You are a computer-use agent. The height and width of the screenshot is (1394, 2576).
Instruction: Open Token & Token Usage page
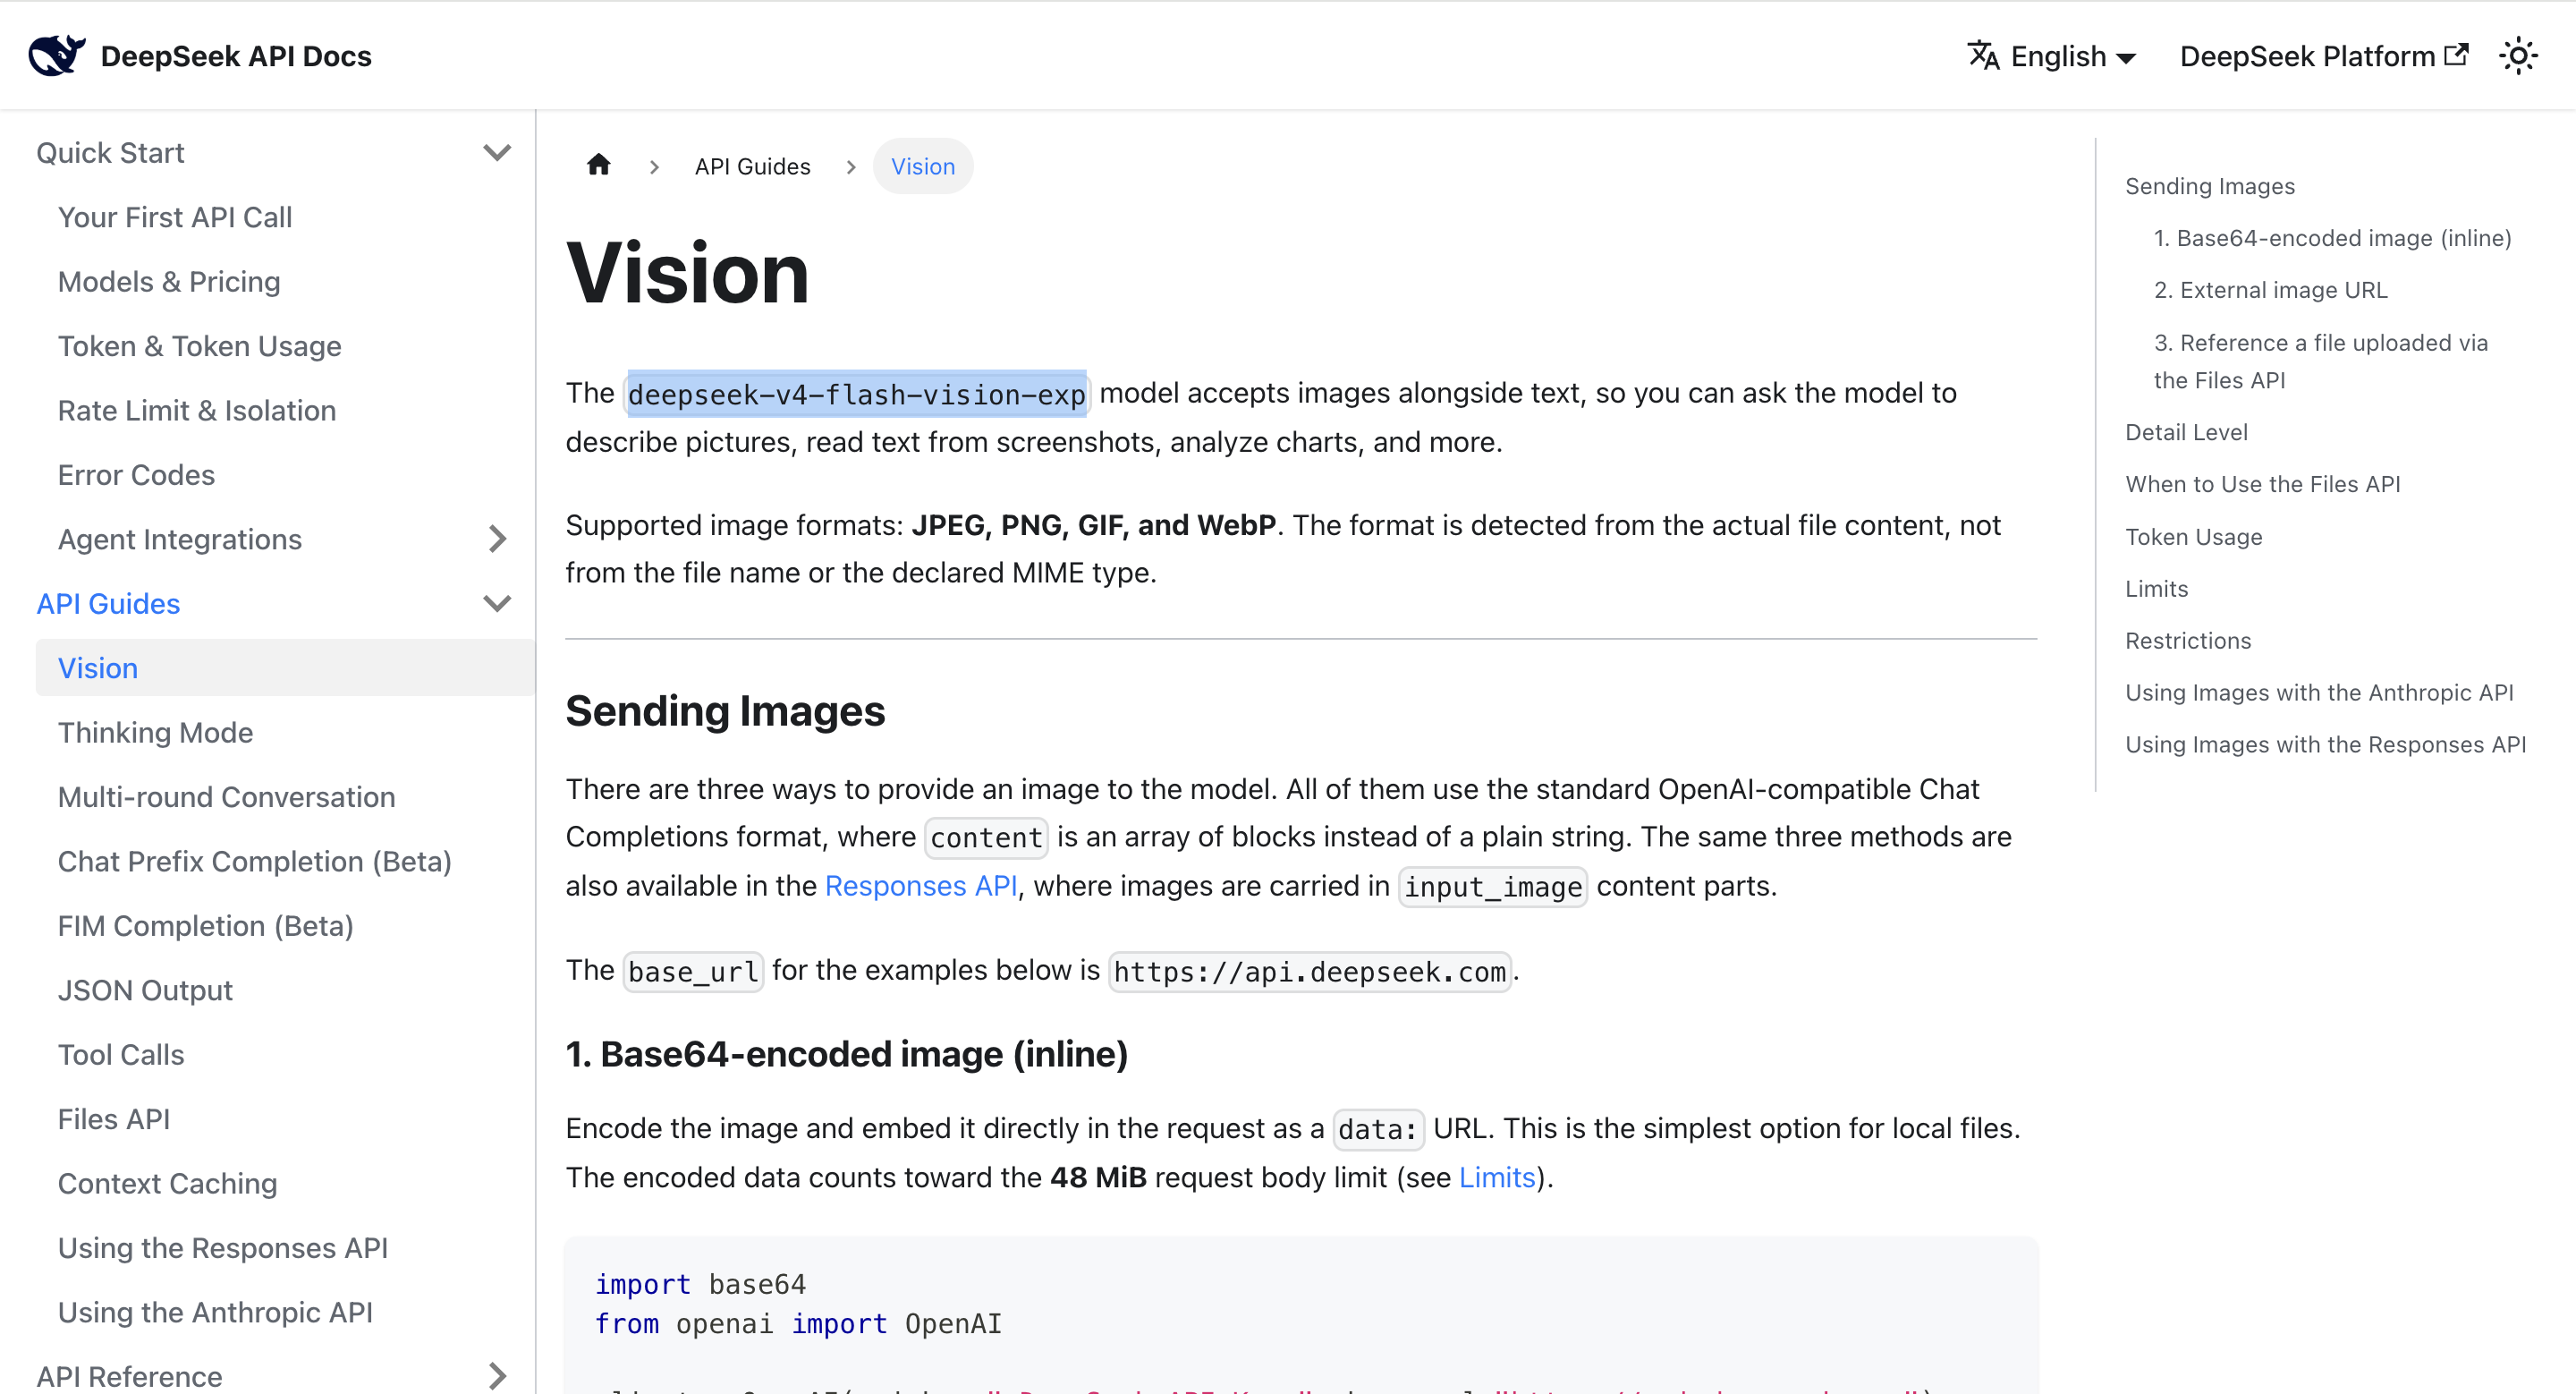click(x=200, y=346)
